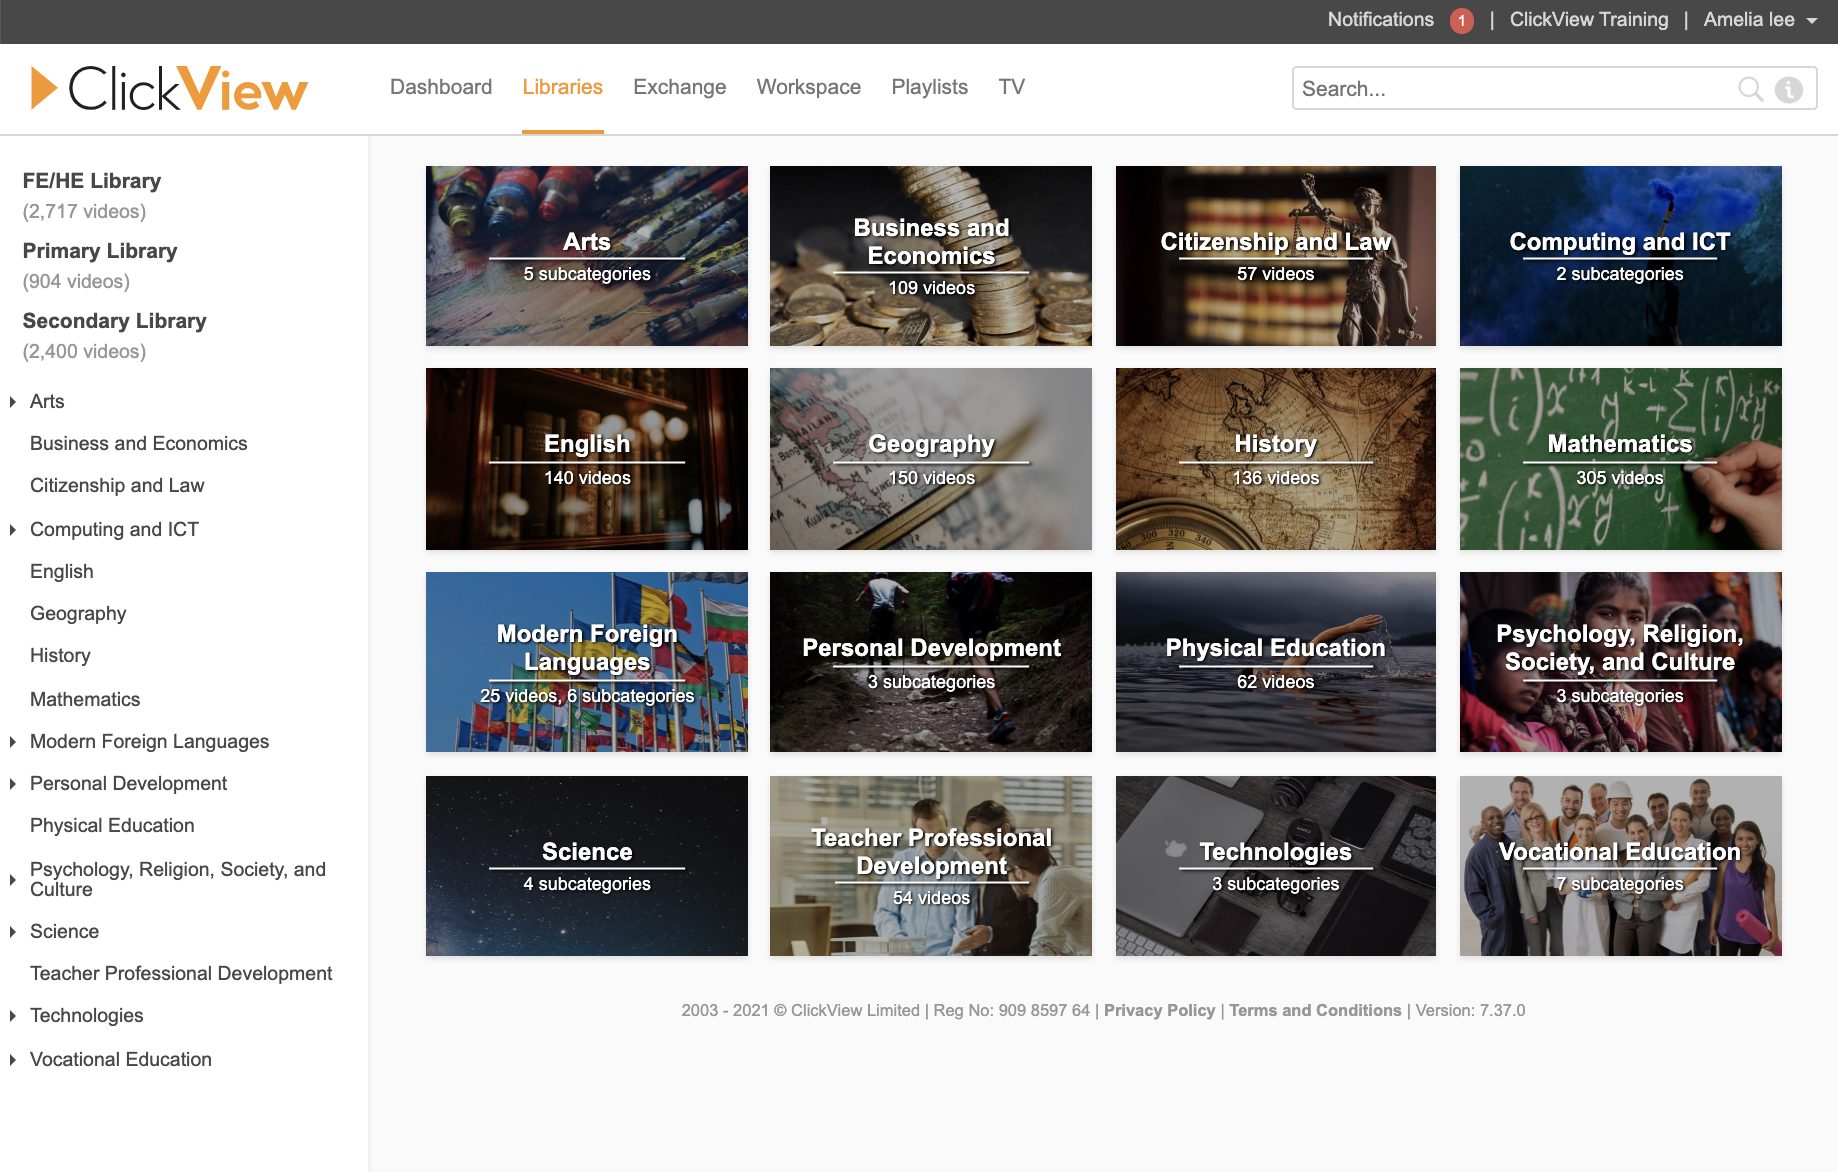
Task: Open the Geography tile
Action: (x=931, y=459)
